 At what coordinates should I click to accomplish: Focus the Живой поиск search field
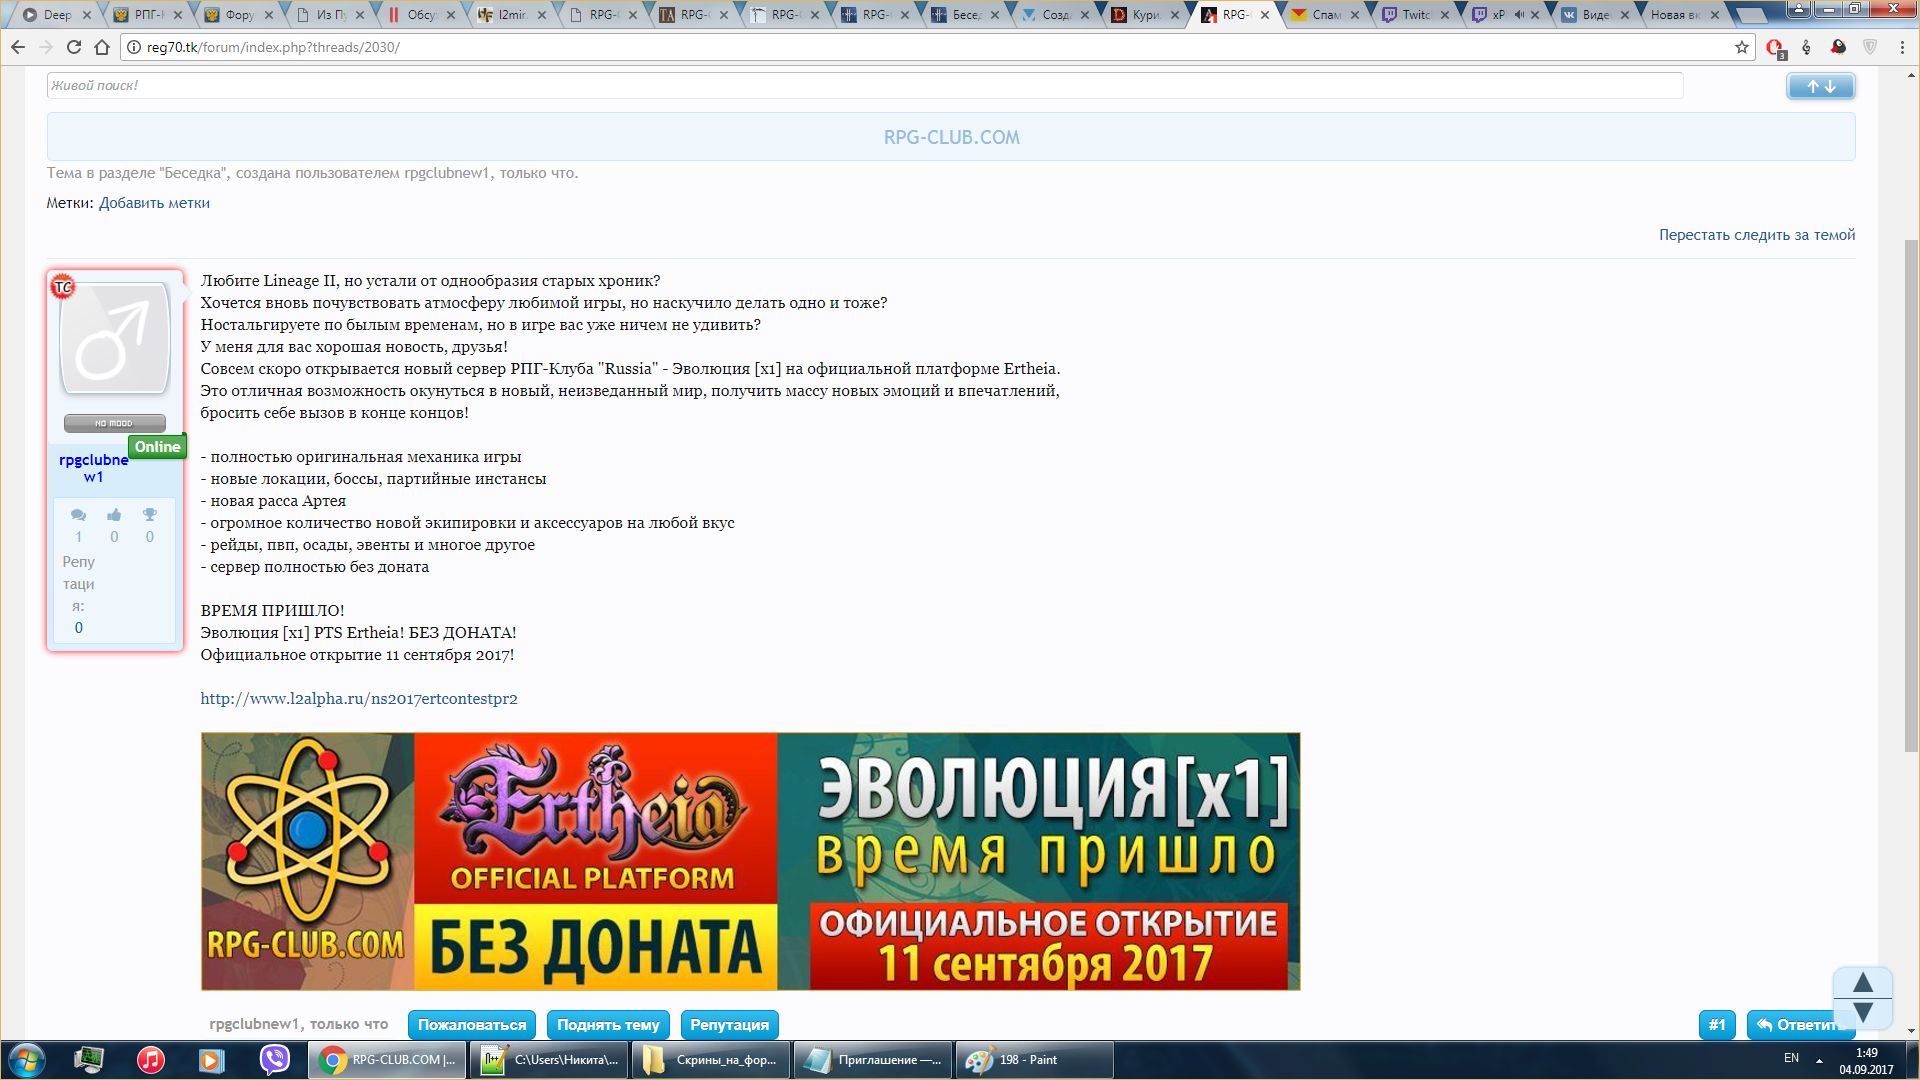[x=865, y=86]
